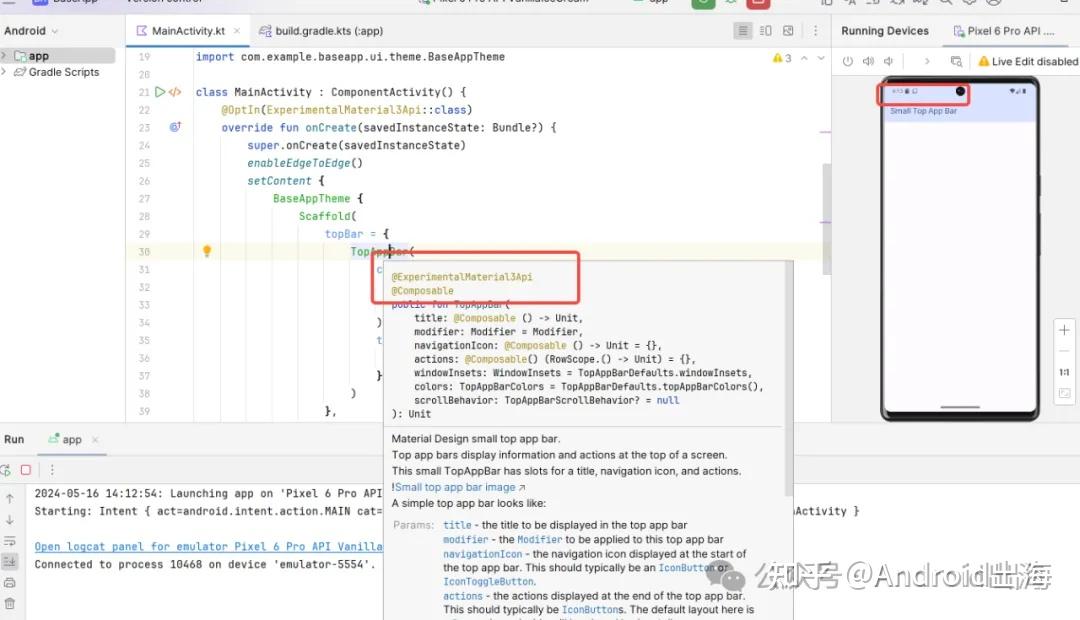
Task: Click the emulator volume up icon
Action: pyautogui.click(x=868, y=61)
